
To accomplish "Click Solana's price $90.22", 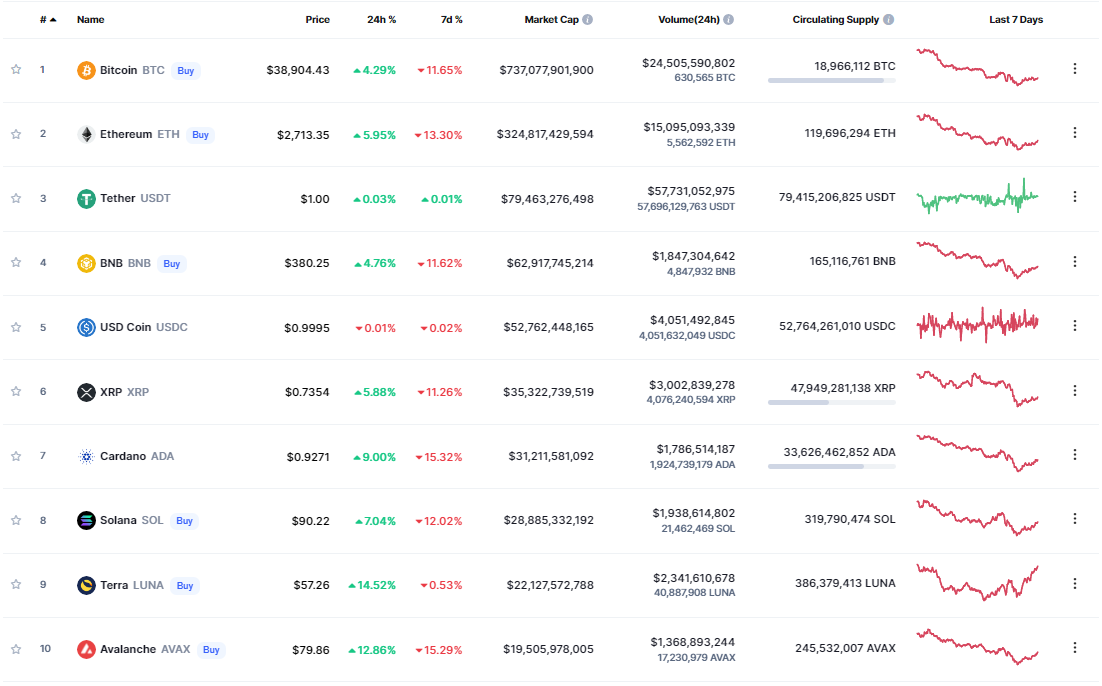I will [311, 521].
